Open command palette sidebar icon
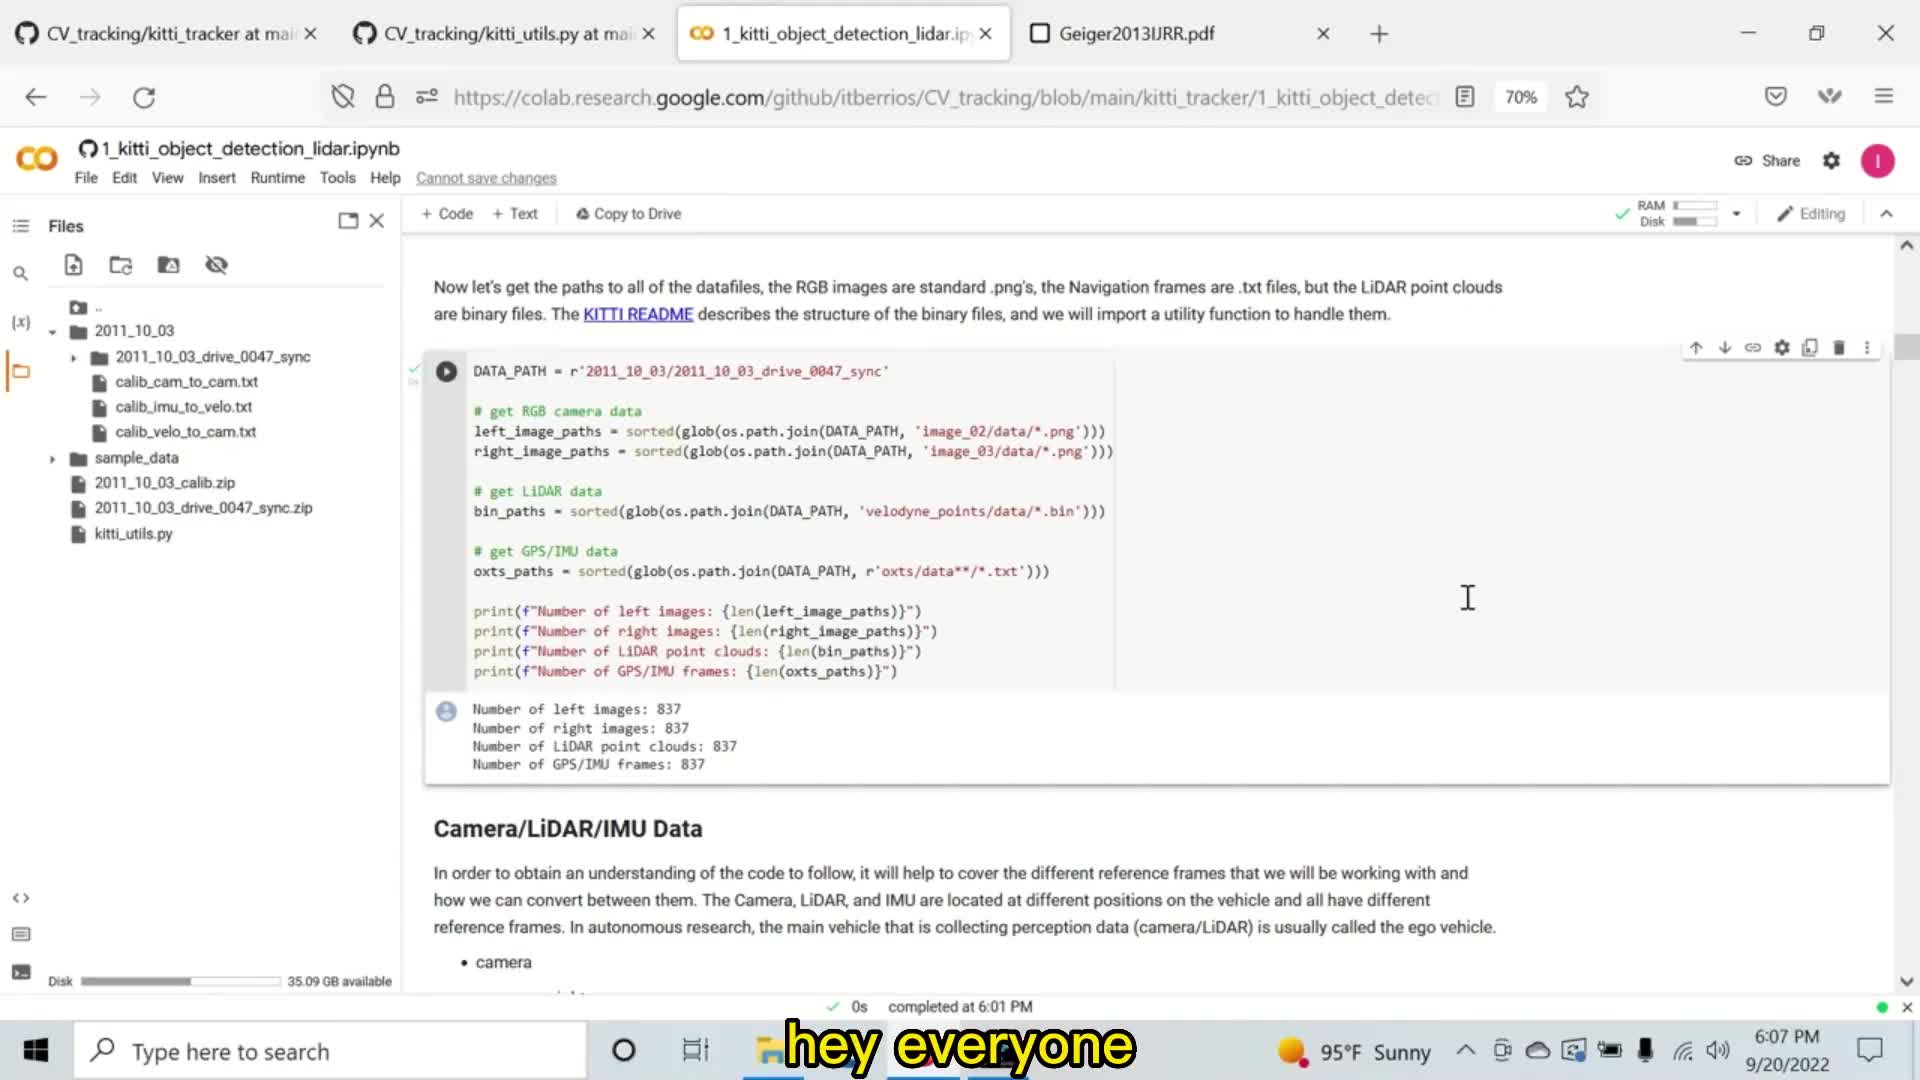The height and width of the screenshot is (1080, 1920). pyautogui.click(x=20, y=934)
